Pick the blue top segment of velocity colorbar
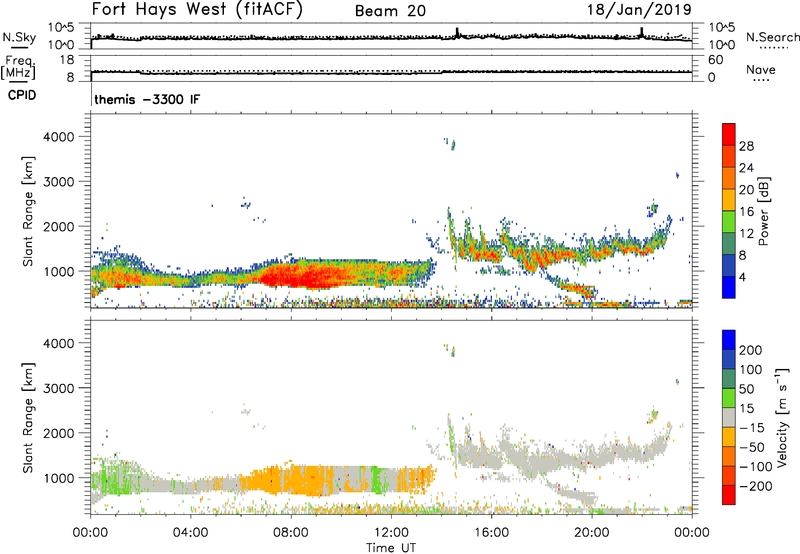800x554 pixels. [x=729, y=340]
